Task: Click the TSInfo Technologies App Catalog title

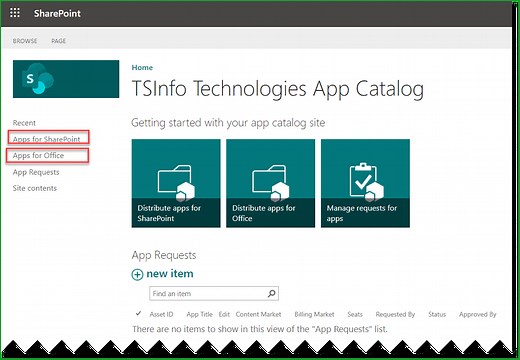Action: [278, 89]
